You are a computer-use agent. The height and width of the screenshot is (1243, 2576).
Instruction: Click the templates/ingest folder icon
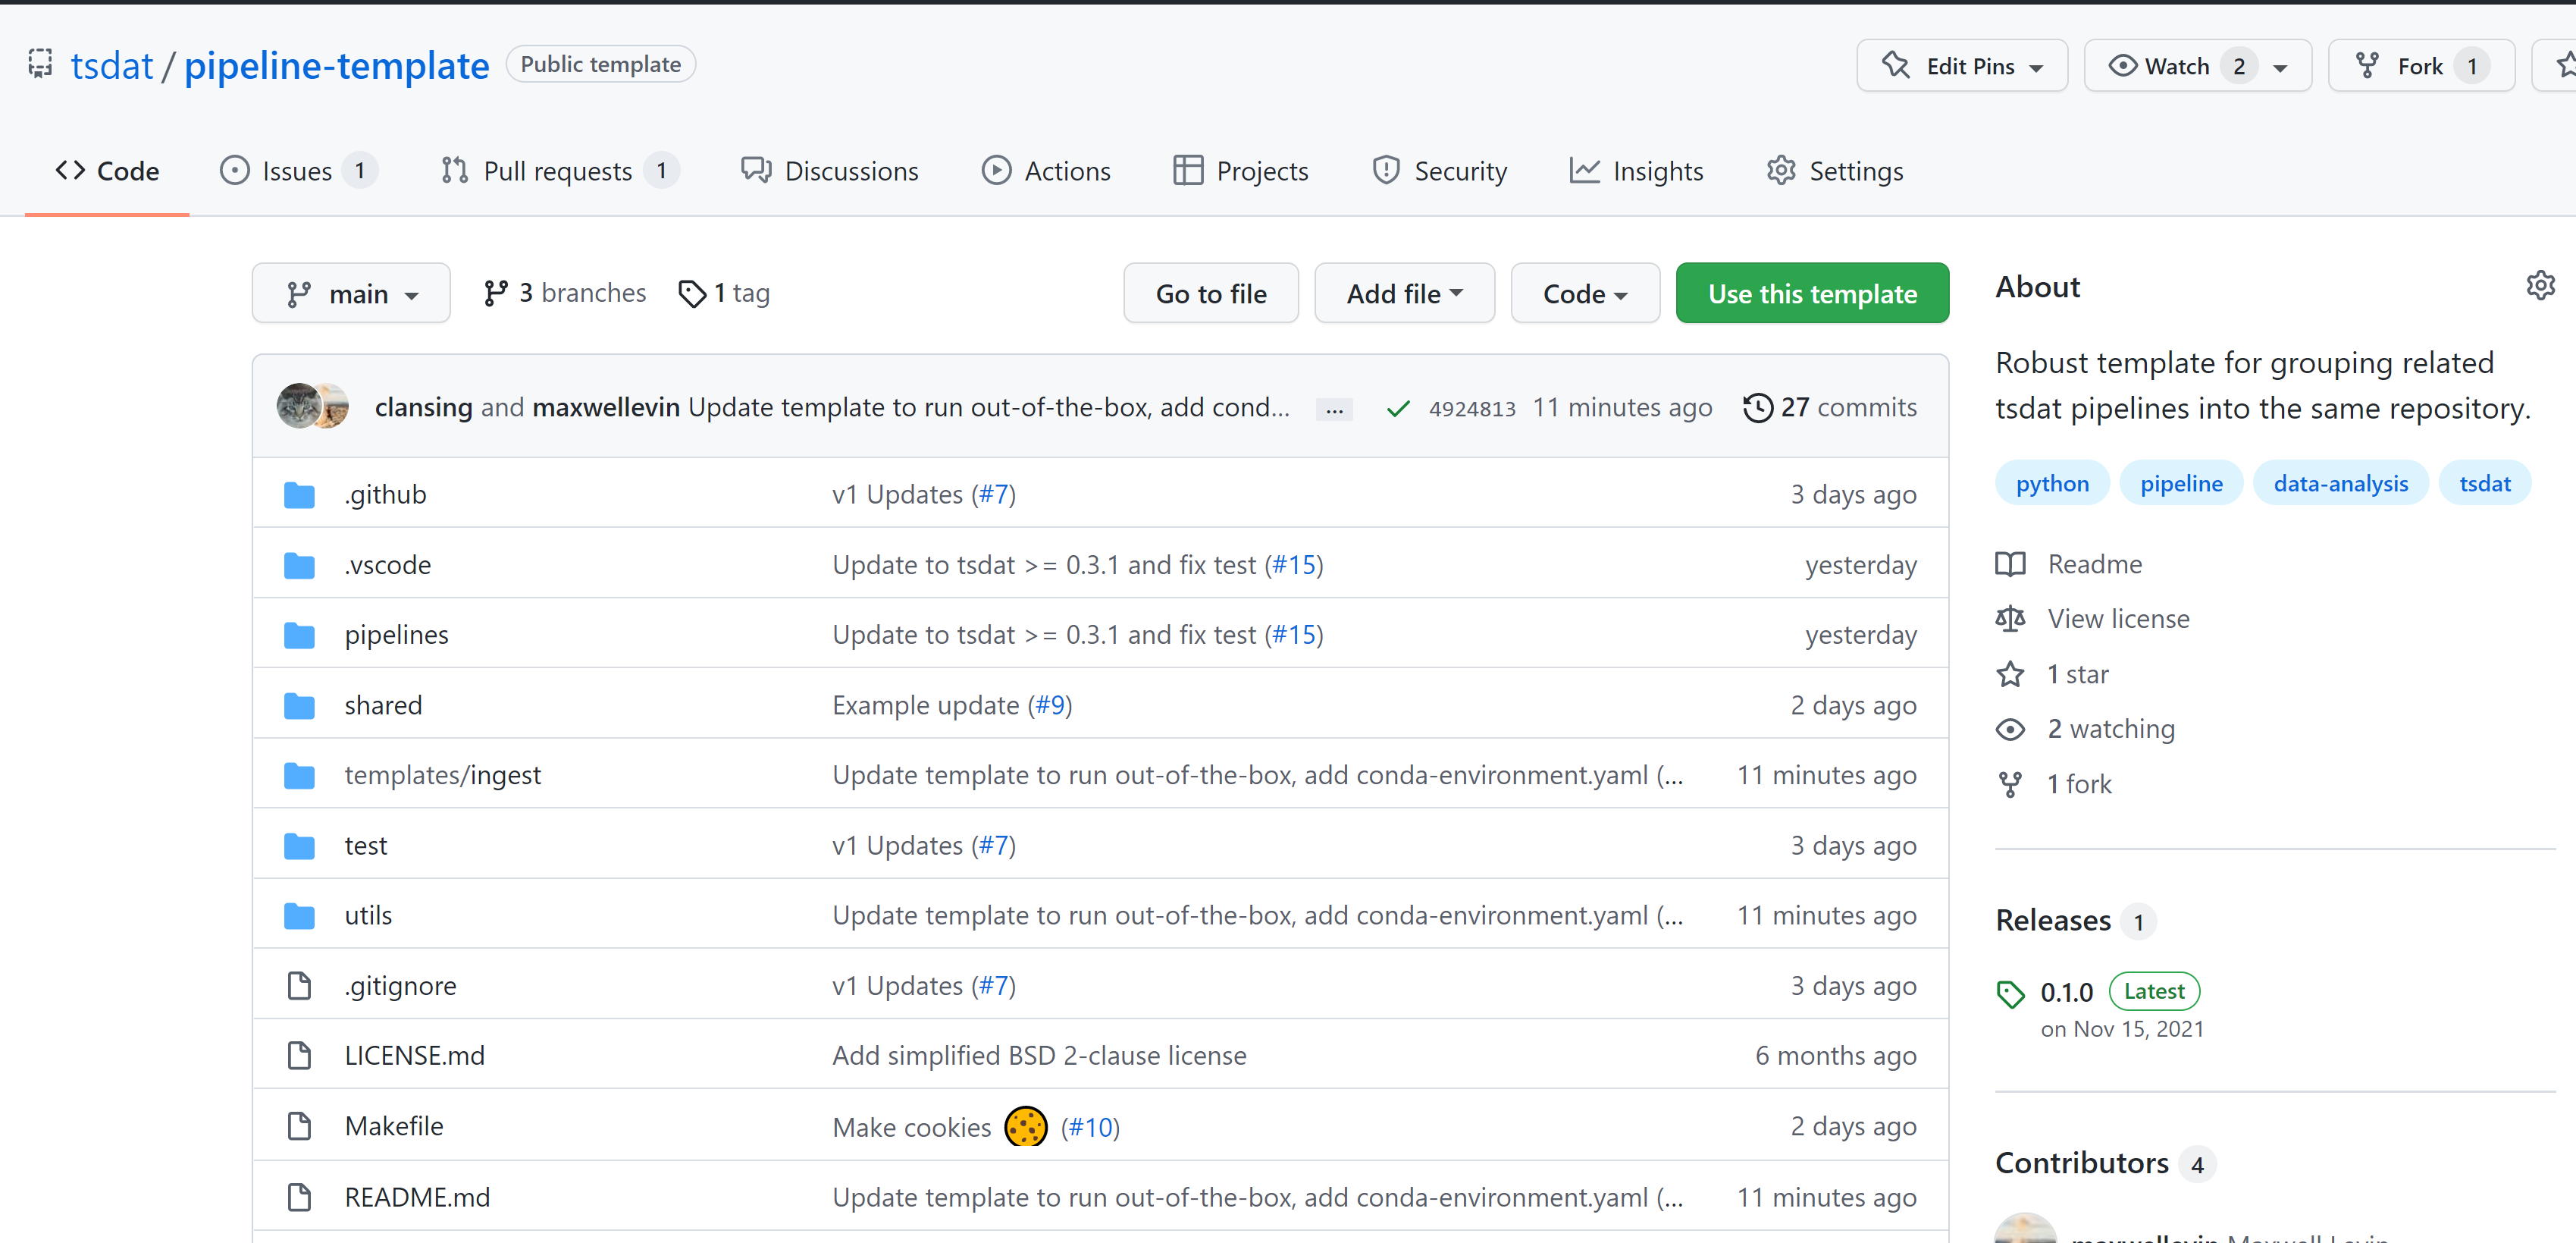coord(299,775)
